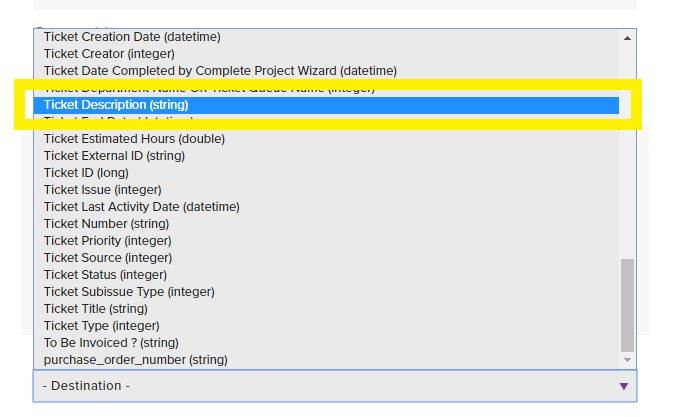Pick Ticket Last Activity Date (datetime)
680x417 pixels.
pos(141,207)
